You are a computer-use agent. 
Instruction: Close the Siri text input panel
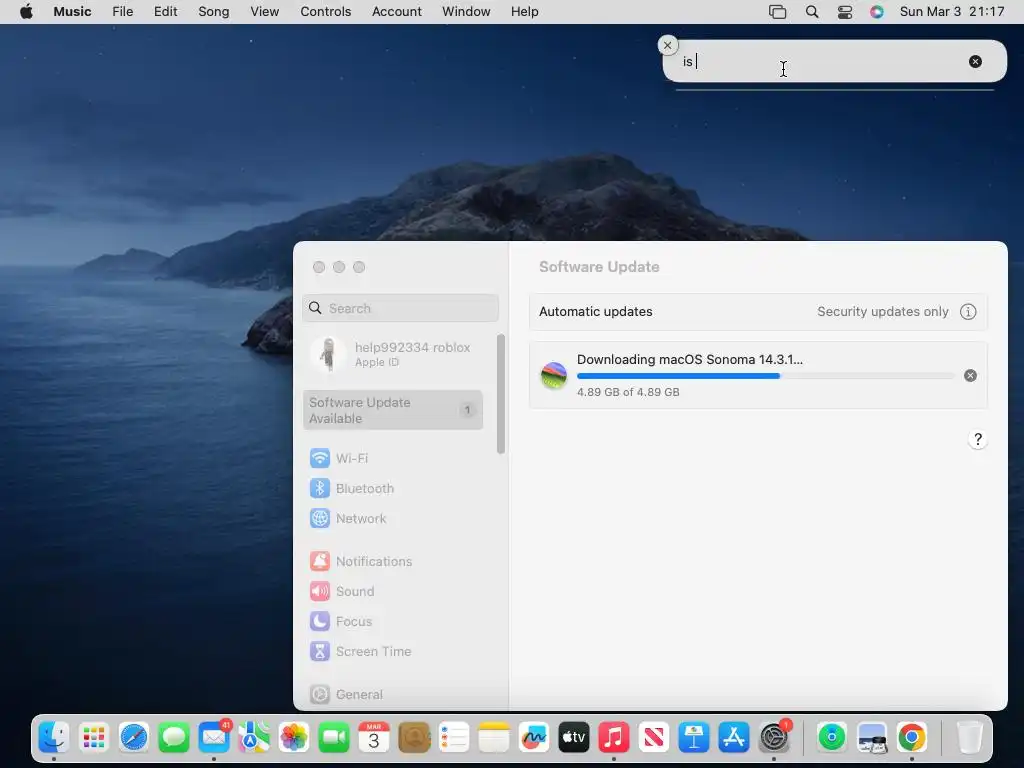667,45
